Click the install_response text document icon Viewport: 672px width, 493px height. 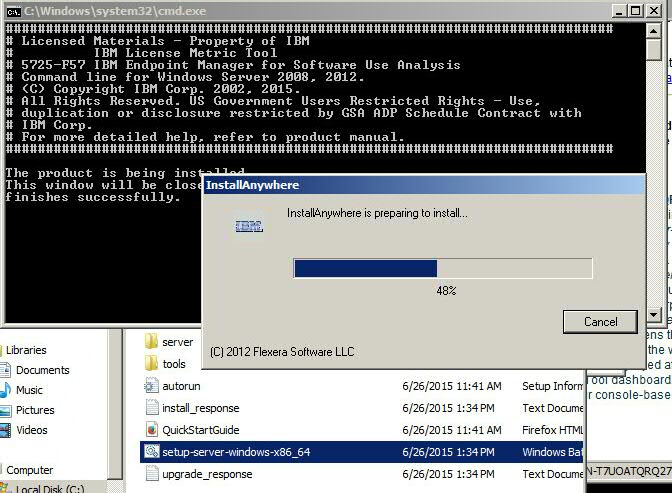coord(151,408)
